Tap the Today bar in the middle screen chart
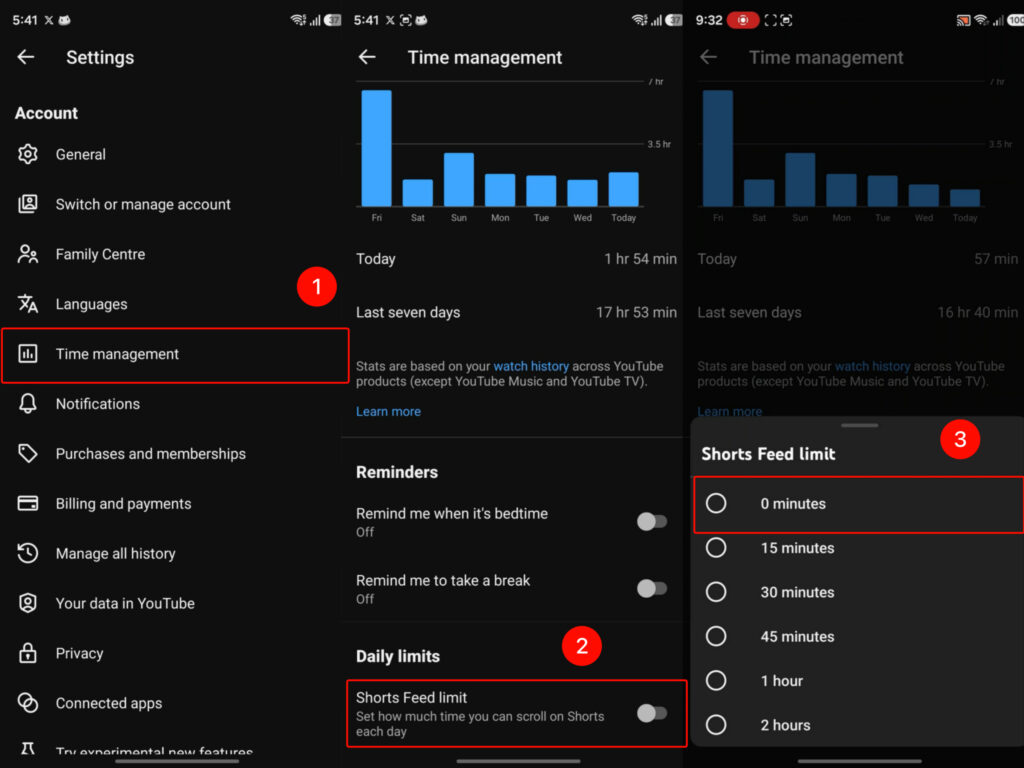The width and height of the screenshot is (1024, 768). [623, 189]
